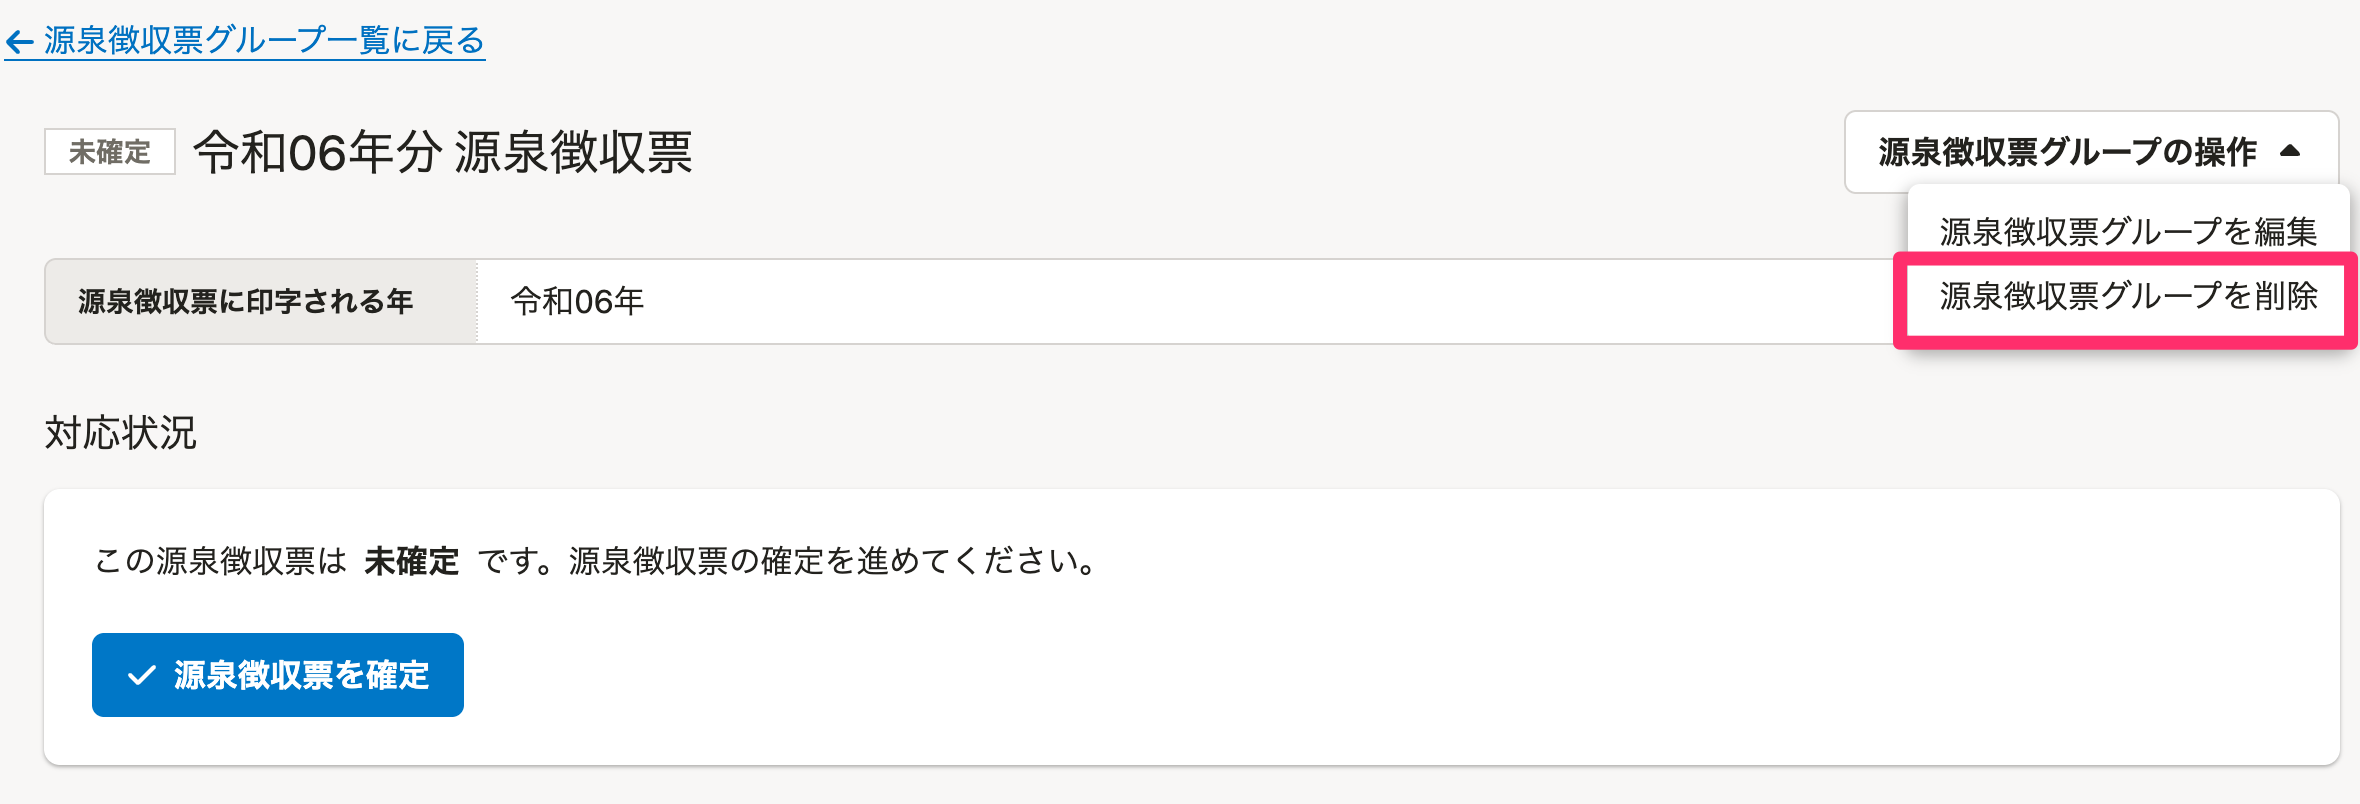The image size is (2360, 804).
Task: Click 令和06年分 in the page title
Action: pos(318,152)
